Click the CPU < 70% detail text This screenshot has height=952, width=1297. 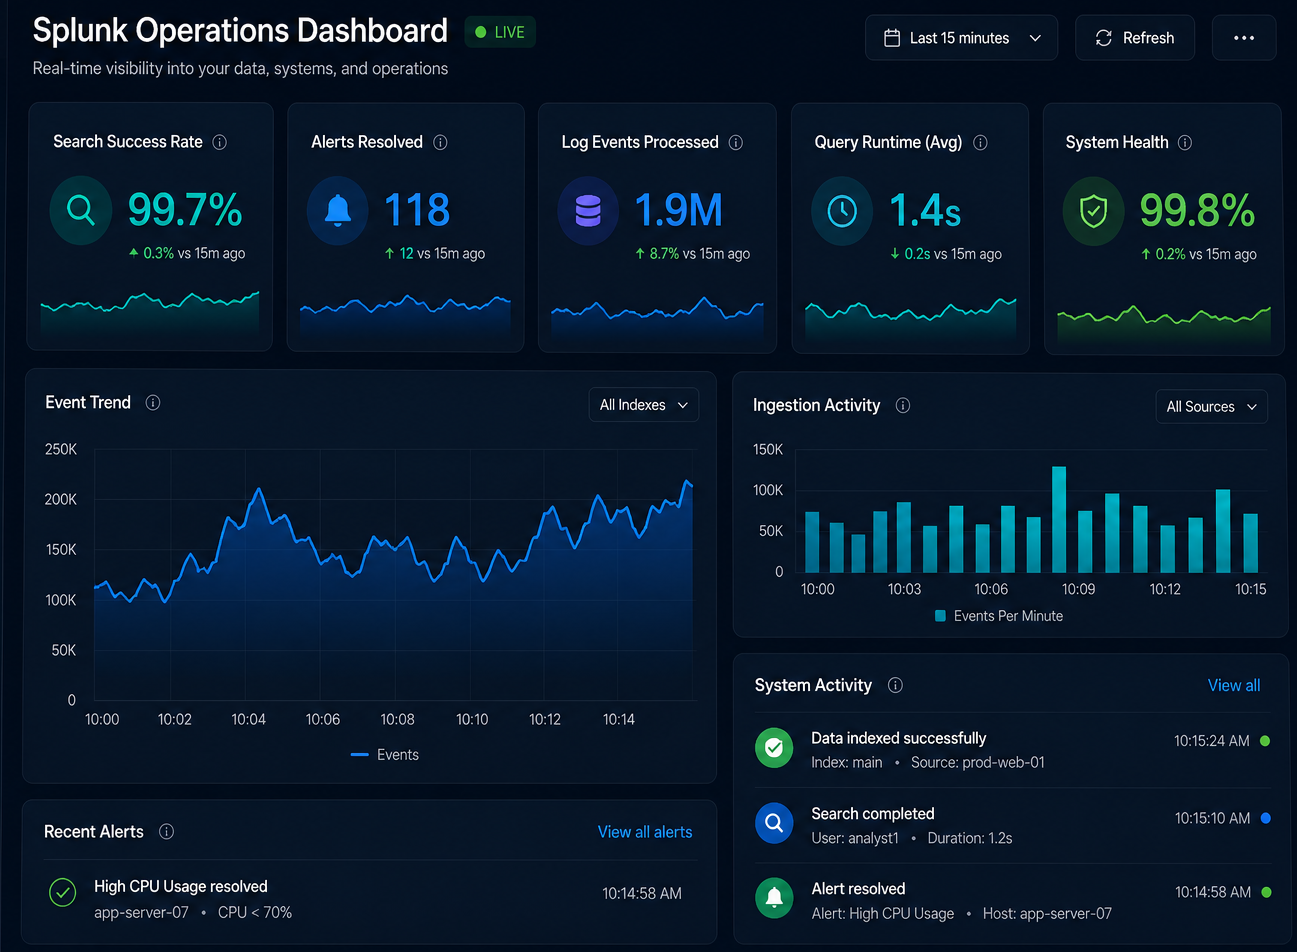[255, 912]
